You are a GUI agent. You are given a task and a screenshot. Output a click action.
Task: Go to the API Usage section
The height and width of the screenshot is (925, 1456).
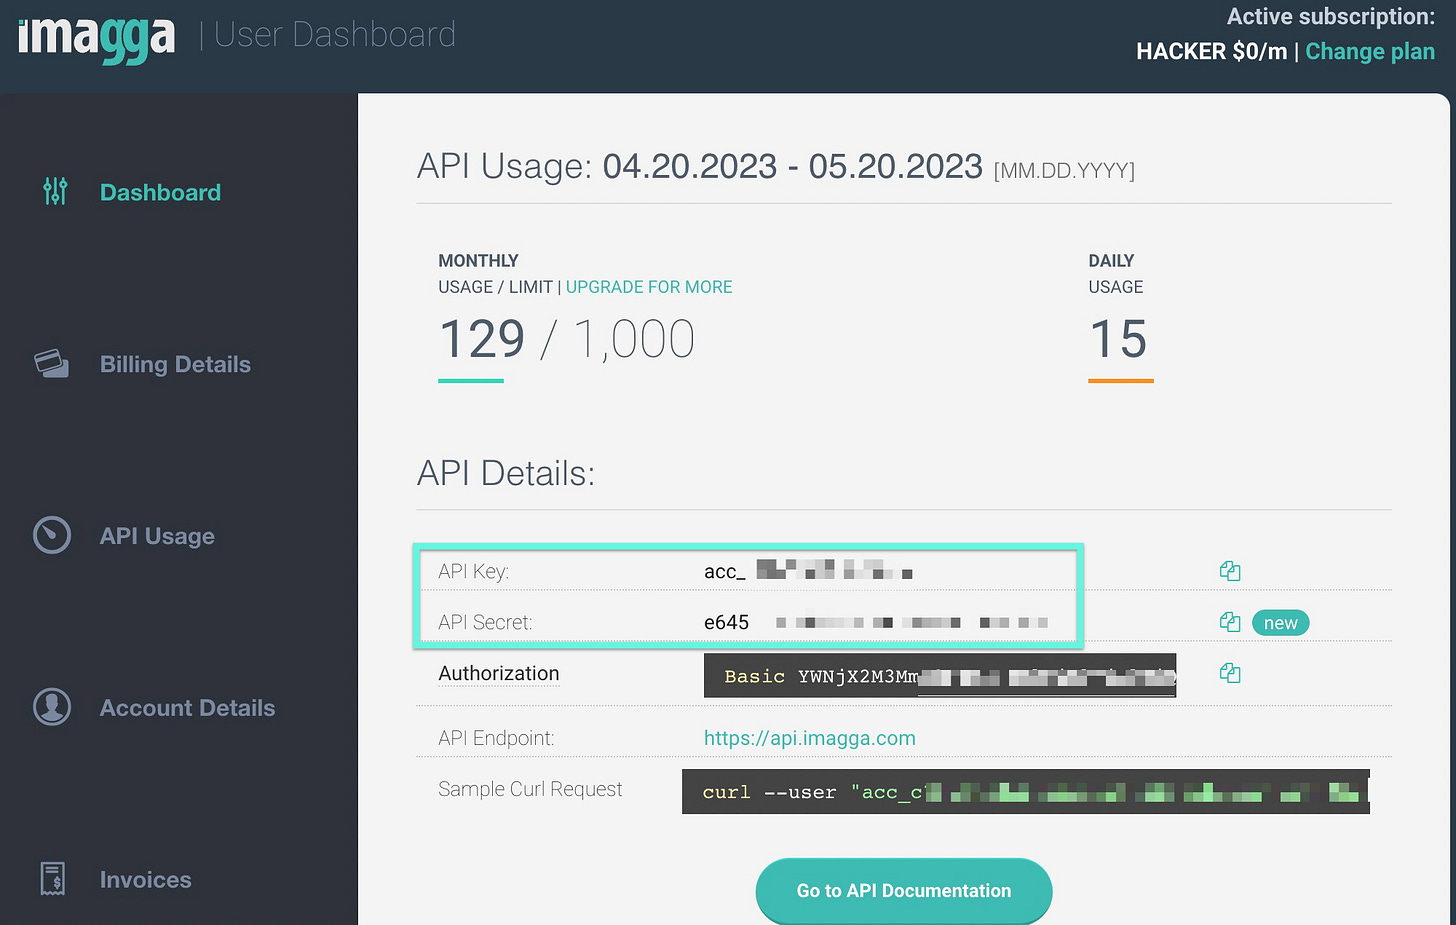[157, 536]
